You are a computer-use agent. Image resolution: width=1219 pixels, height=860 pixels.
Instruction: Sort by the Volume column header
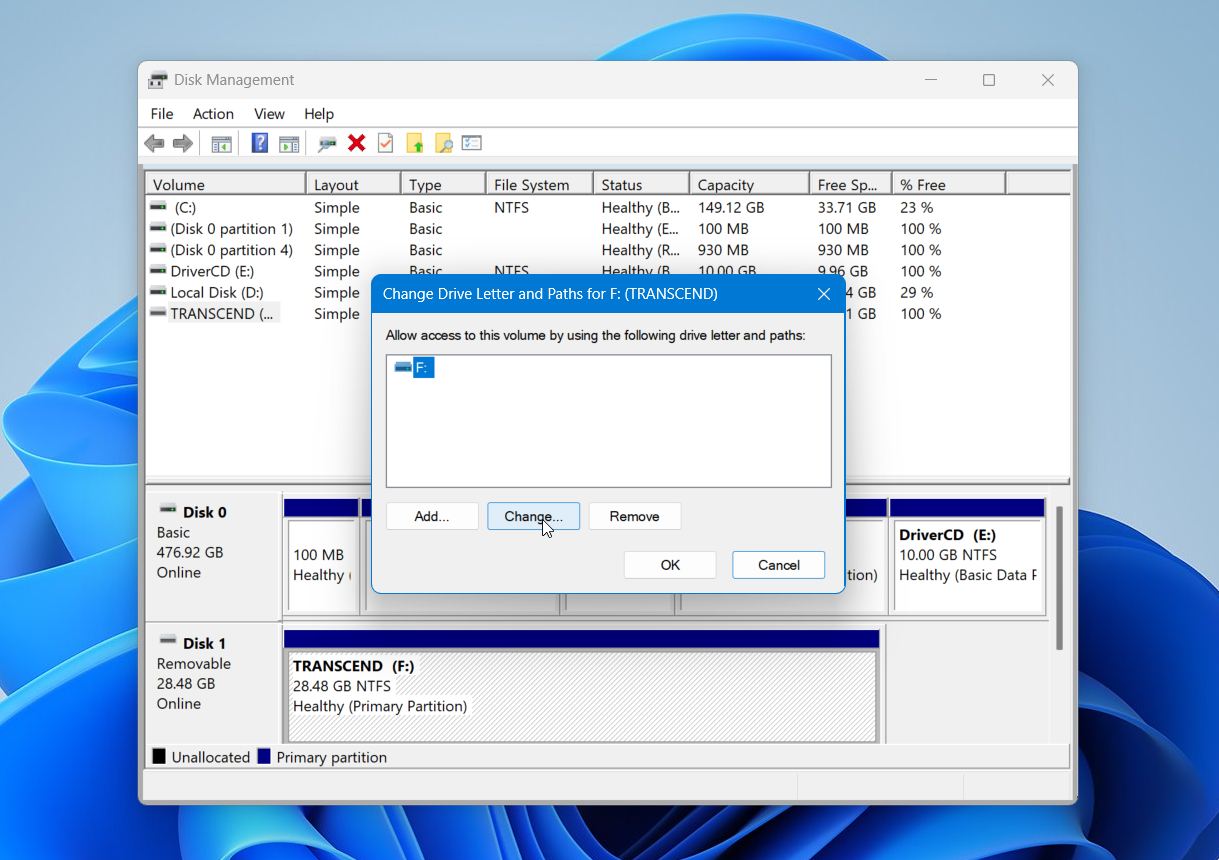(225, 184)
